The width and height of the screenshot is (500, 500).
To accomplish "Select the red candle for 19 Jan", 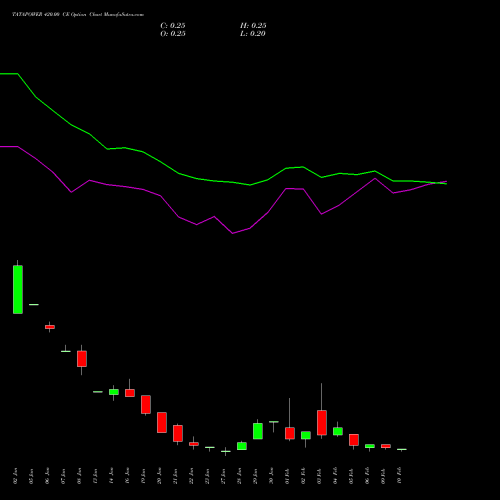I will pos(146,404).
